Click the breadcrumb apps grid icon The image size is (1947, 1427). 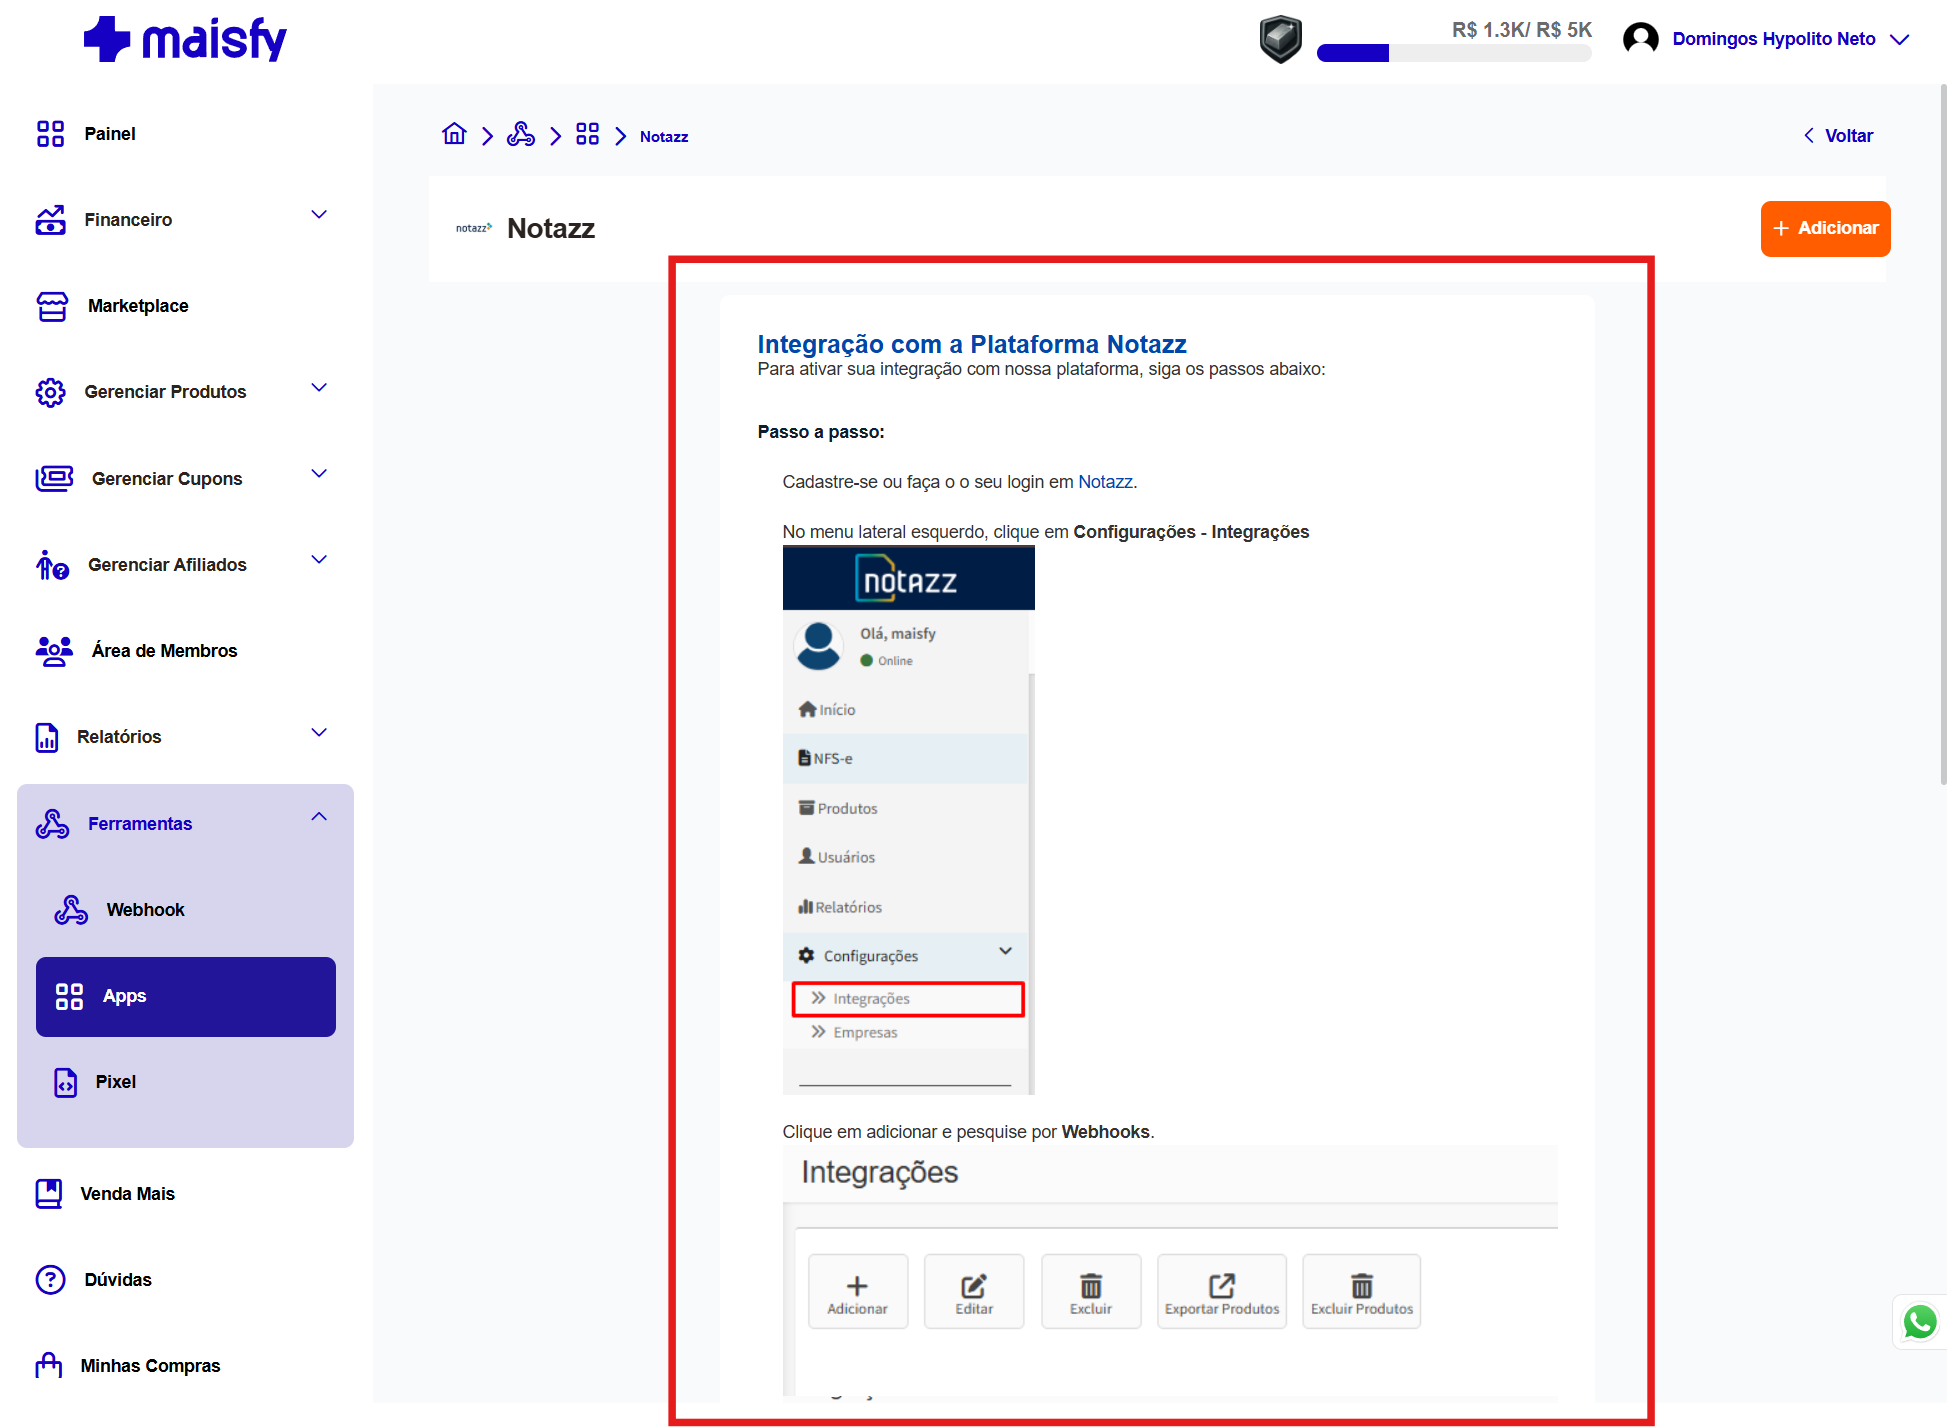(587, 134)
